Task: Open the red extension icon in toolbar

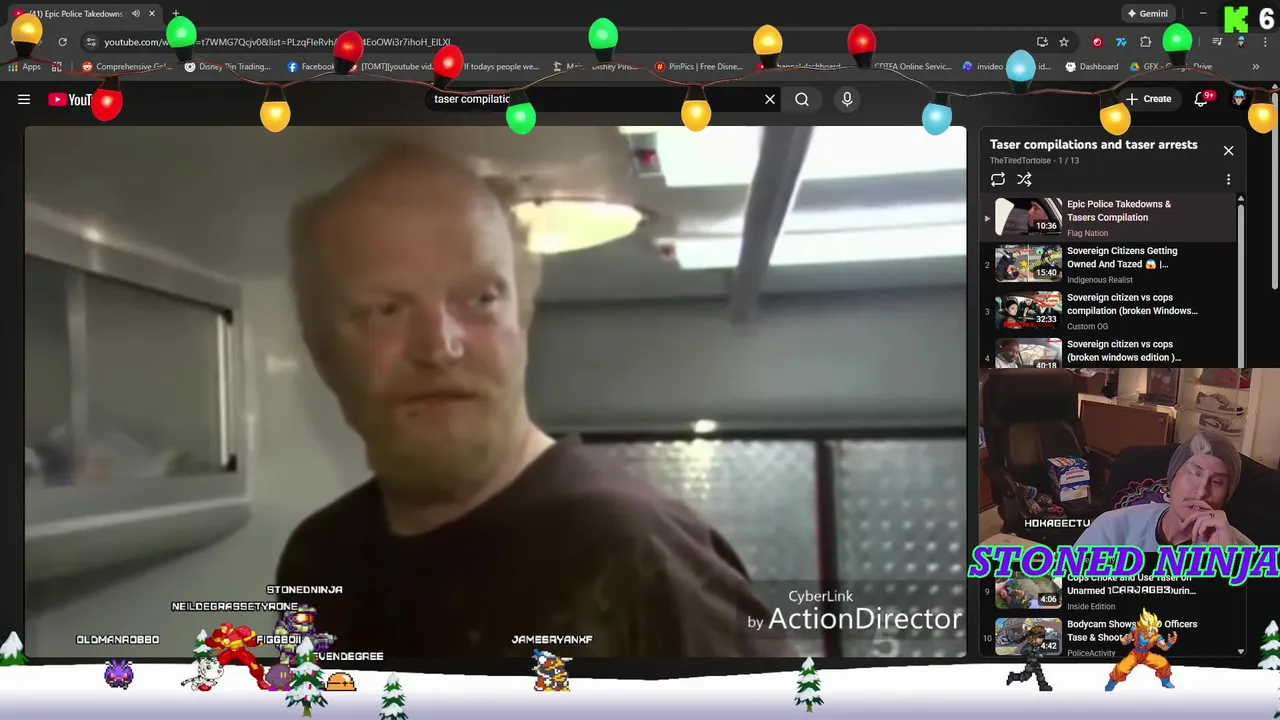Action: 1097,42
